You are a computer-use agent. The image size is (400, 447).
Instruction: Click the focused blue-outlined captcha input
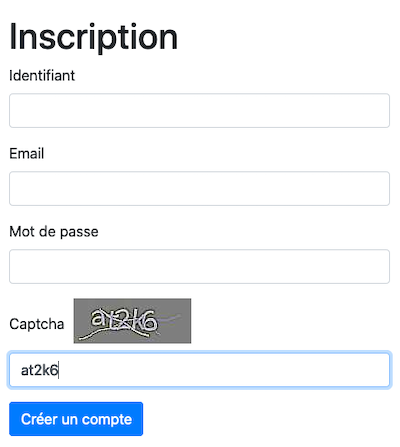coord(199,370)
